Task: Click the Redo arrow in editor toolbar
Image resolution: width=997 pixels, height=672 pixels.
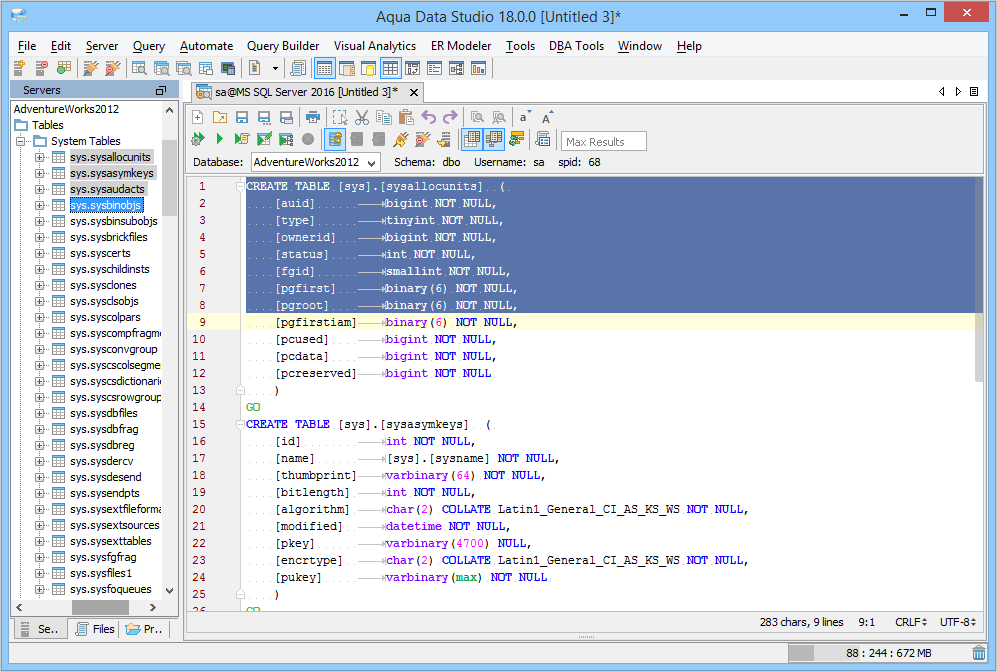Action: point(450,117)
